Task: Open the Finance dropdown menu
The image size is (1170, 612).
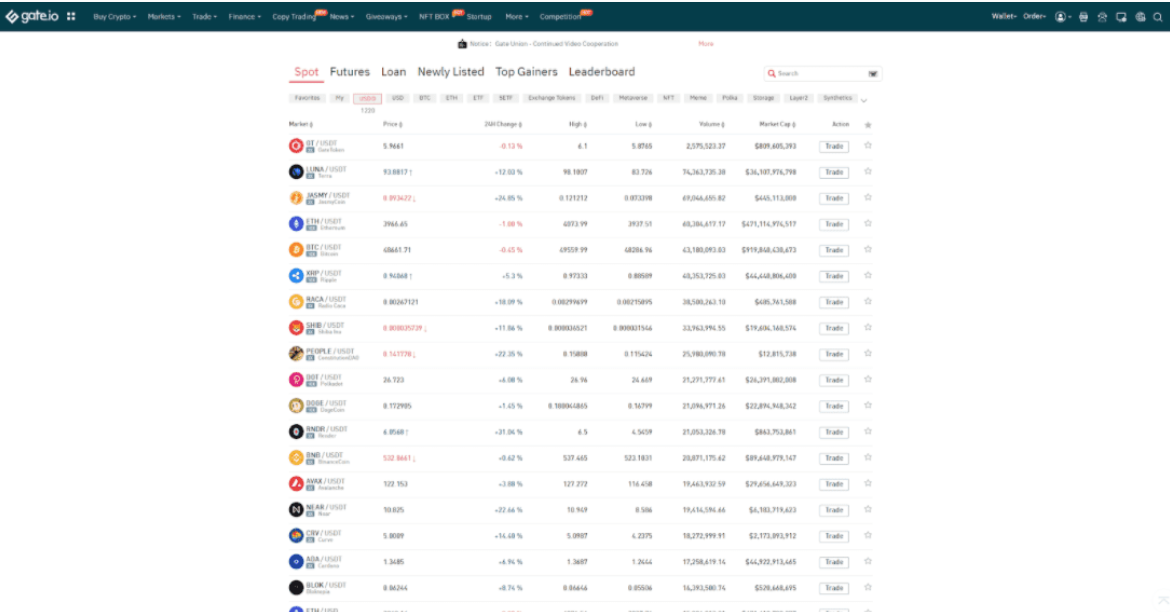Action: (244, 16)
